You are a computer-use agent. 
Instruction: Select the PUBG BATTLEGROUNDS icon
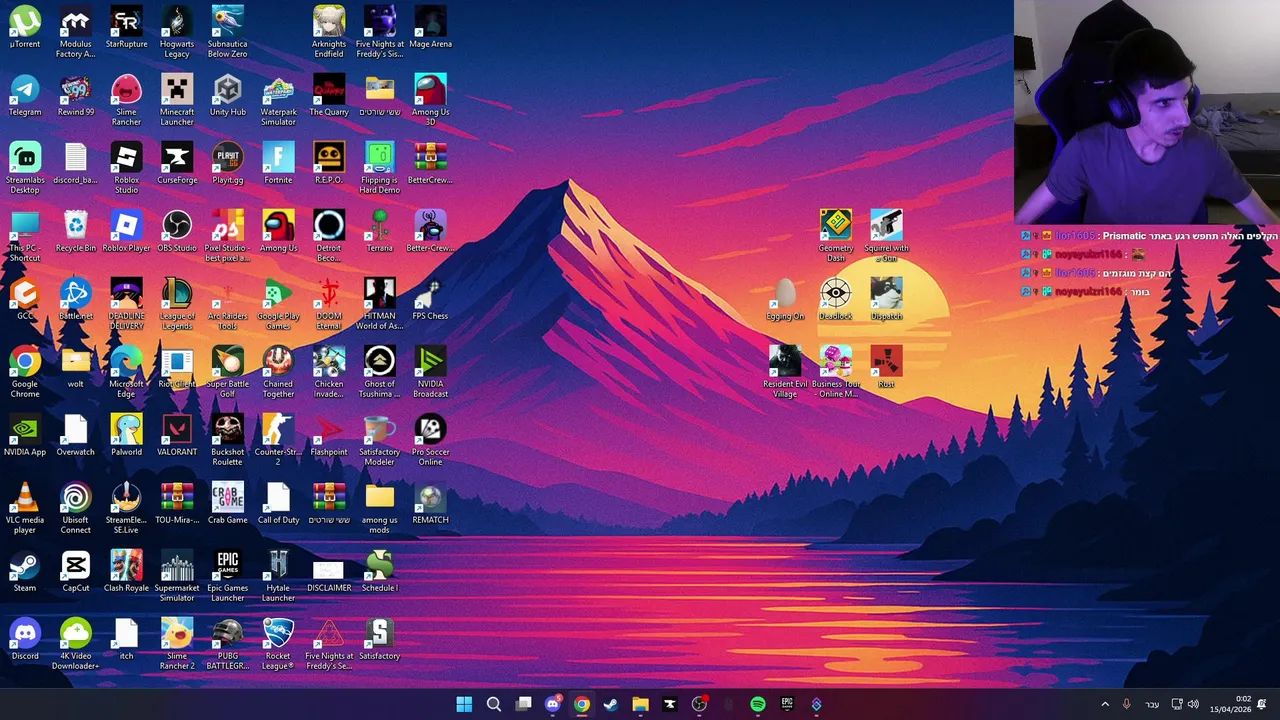coord(228,645)
